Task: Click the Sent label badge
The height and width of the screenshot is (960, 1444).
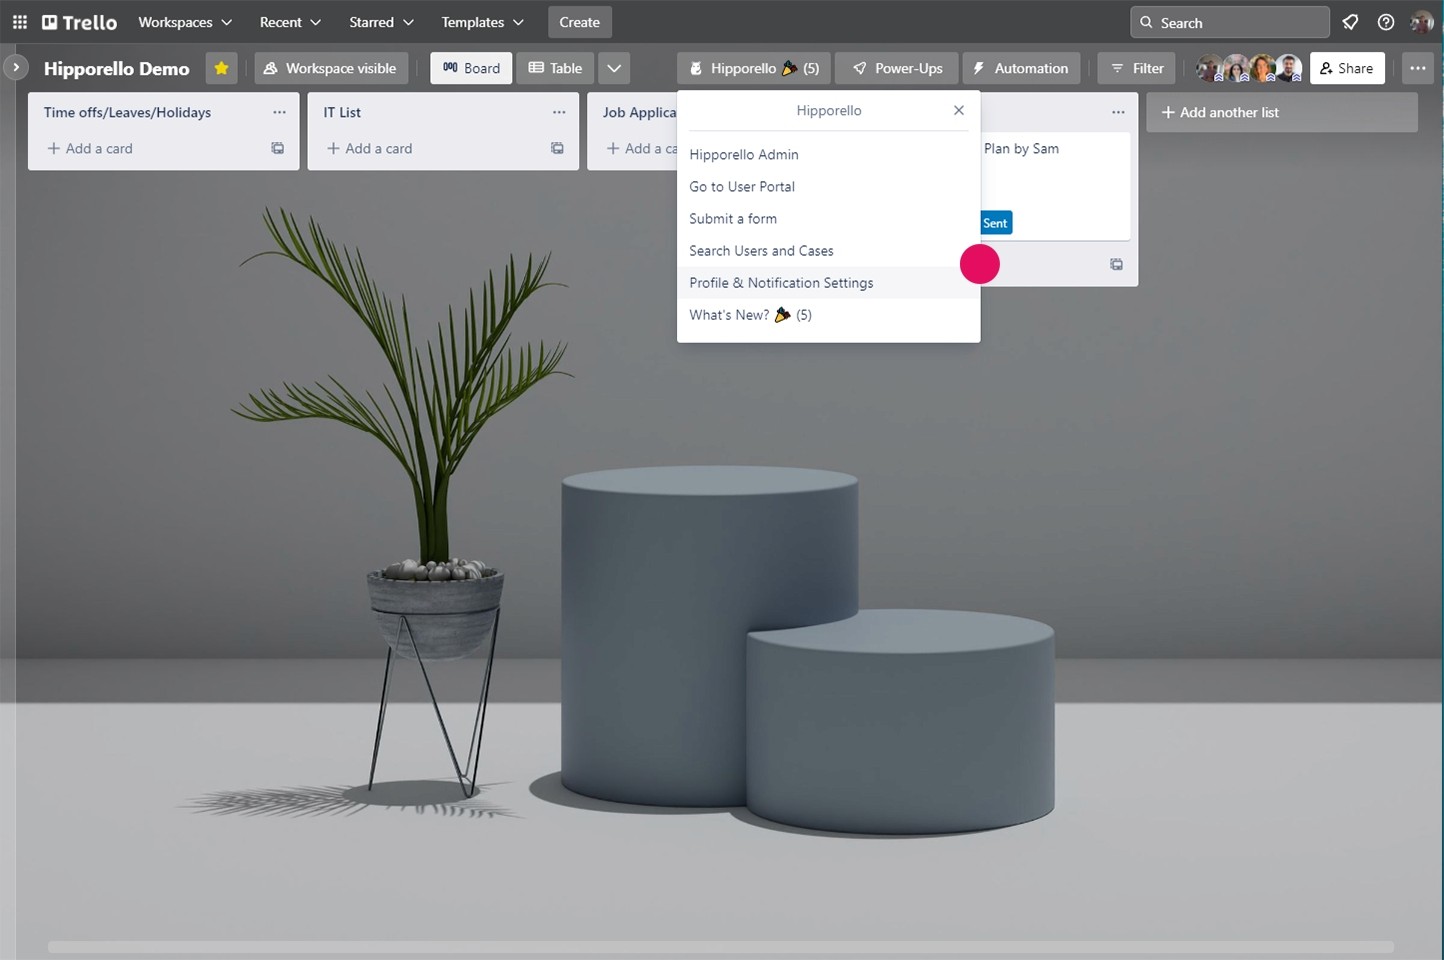Action: pos(996,223)
